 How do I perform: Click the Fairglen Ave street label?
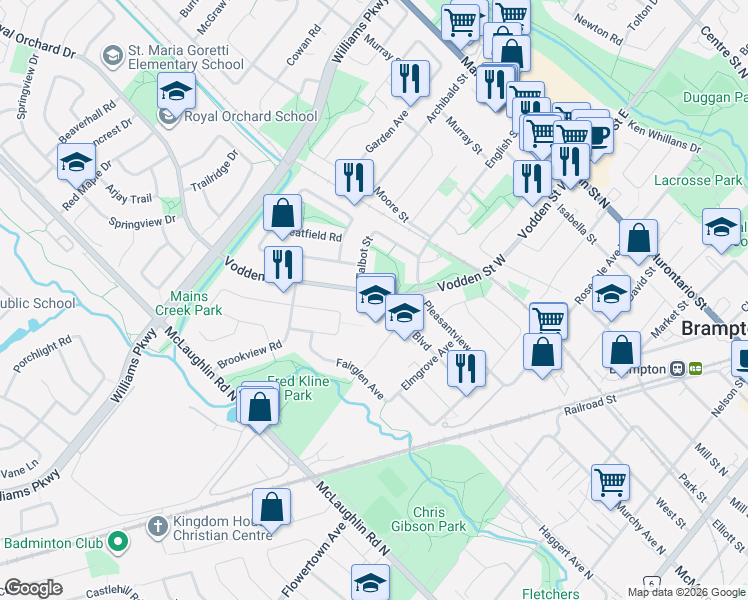point(360,379)
